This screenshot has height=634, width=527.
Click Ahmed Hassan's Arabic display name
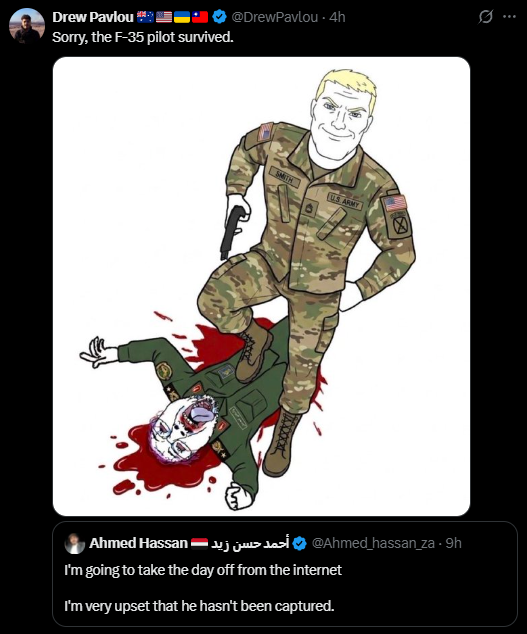(x=250, y=543)
